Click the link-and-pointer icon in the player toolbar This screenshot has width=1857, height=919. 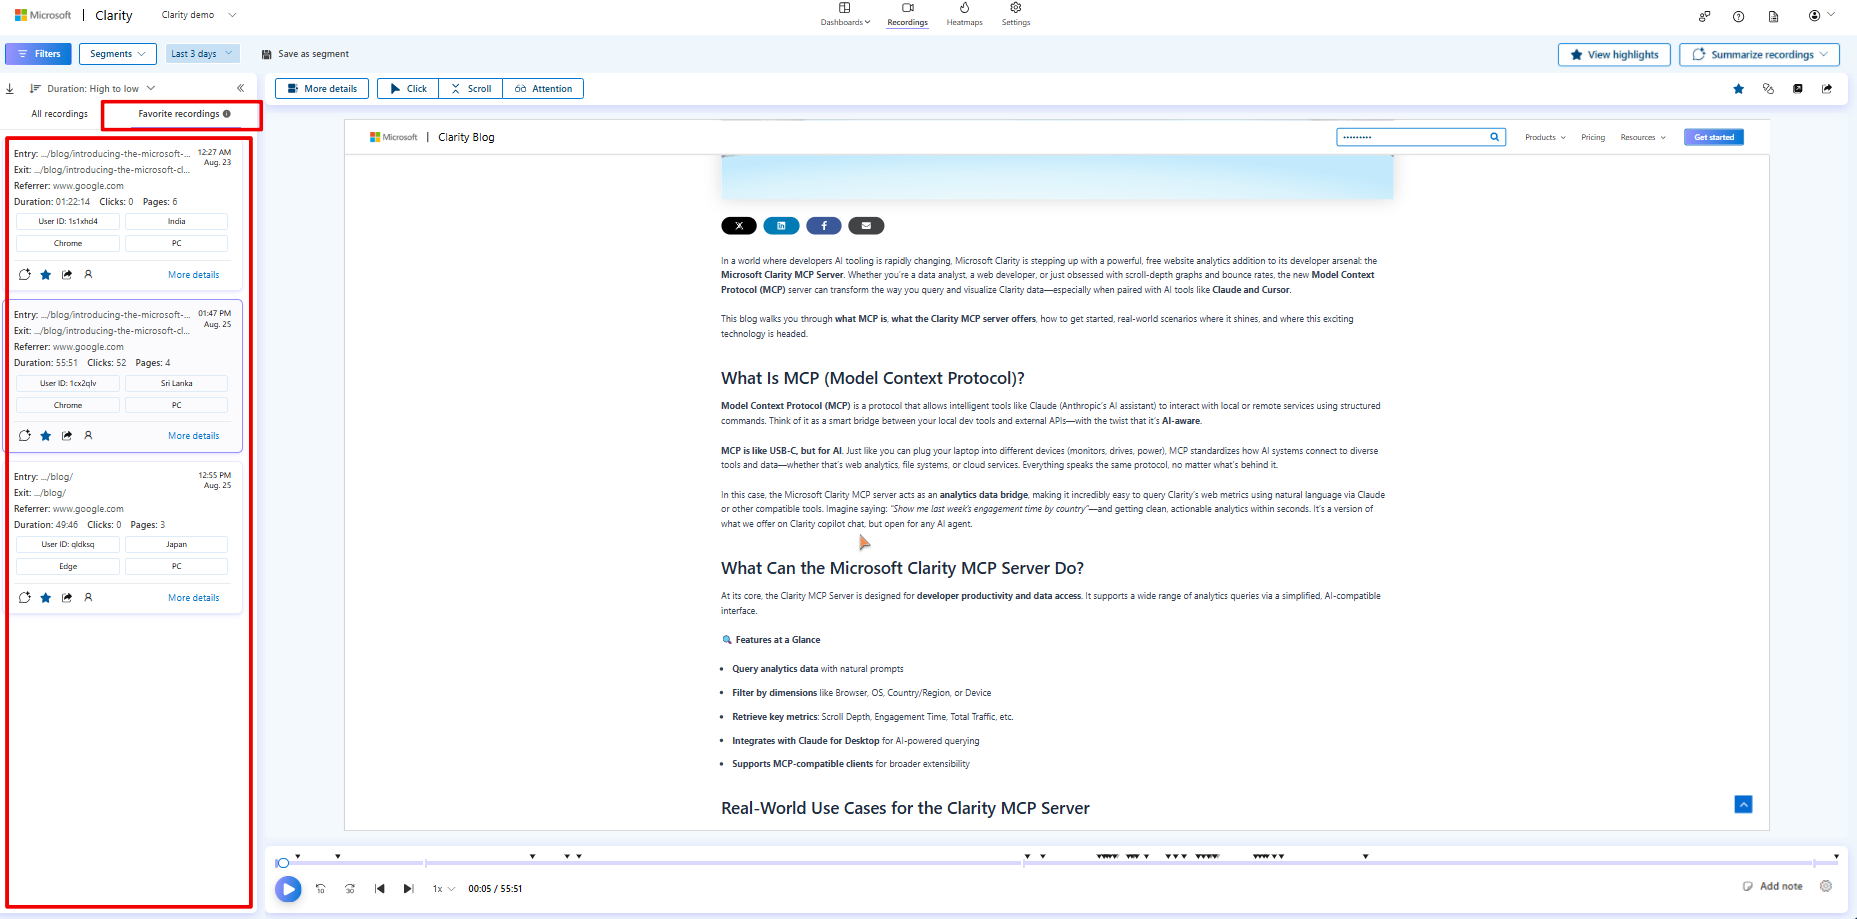(x=1768, y=89)
